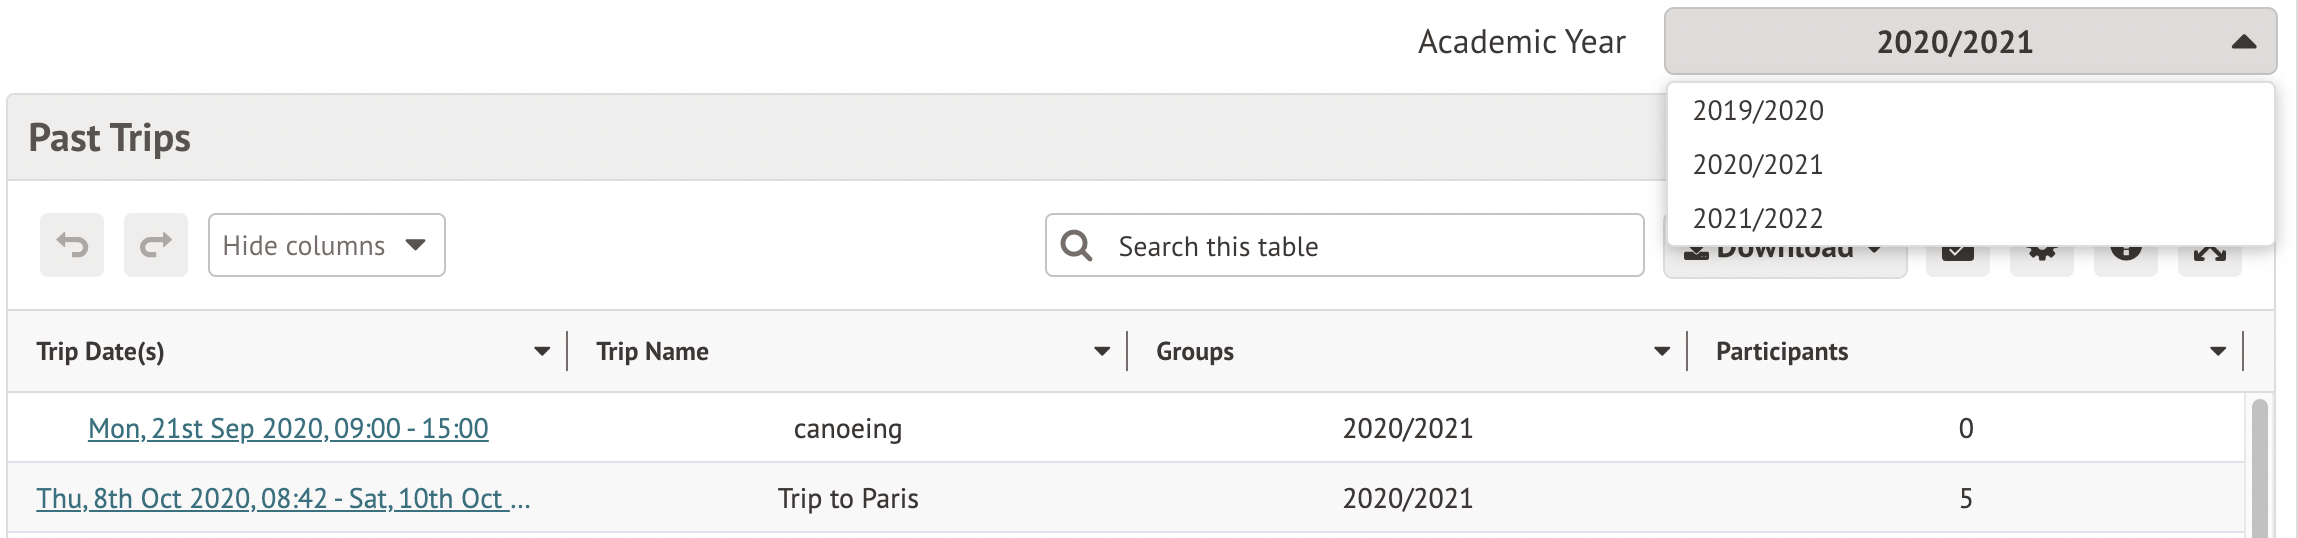
Task: Click the info circle icon button
Action: tap(2125, 253)
